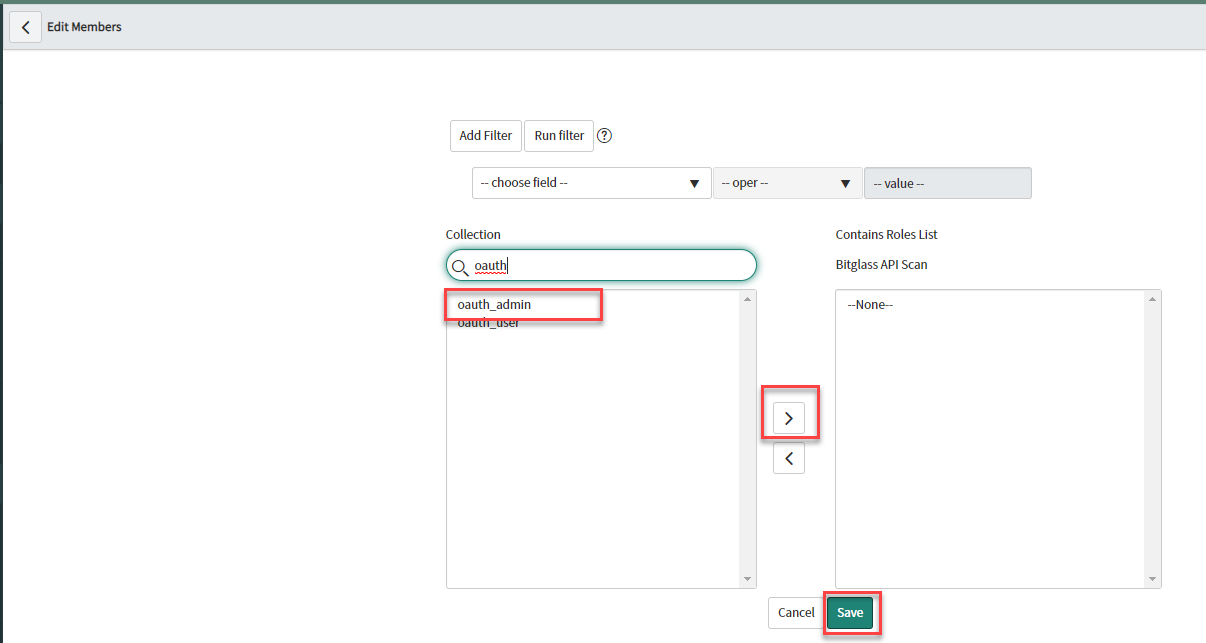Click the Roles list scroll up arrow
Screen dimensions: 1206x643
(1152, 299)
